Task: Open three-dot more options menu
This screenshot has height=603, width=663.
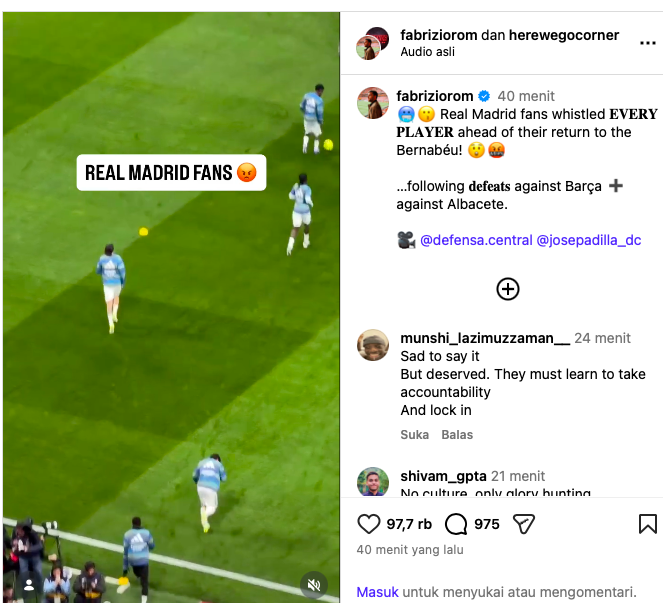Action: point(647,43)
